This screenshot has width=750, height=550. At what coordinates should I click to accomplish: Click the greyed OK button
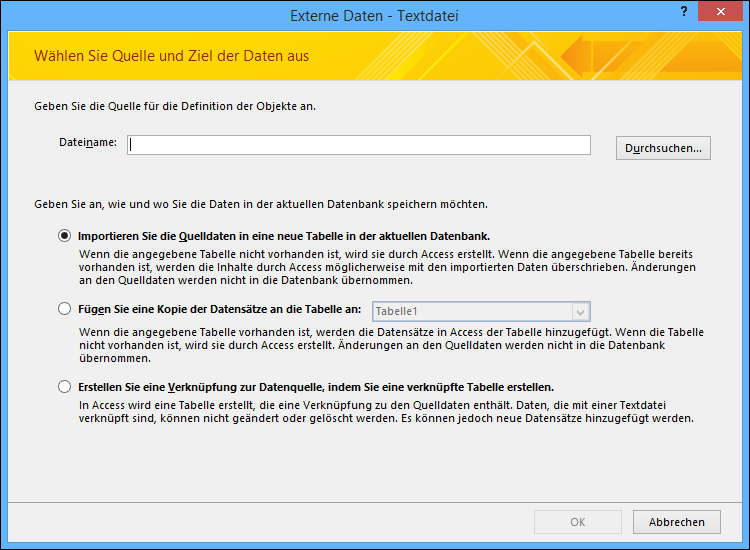pyautogui.click(x=578, y=522)
